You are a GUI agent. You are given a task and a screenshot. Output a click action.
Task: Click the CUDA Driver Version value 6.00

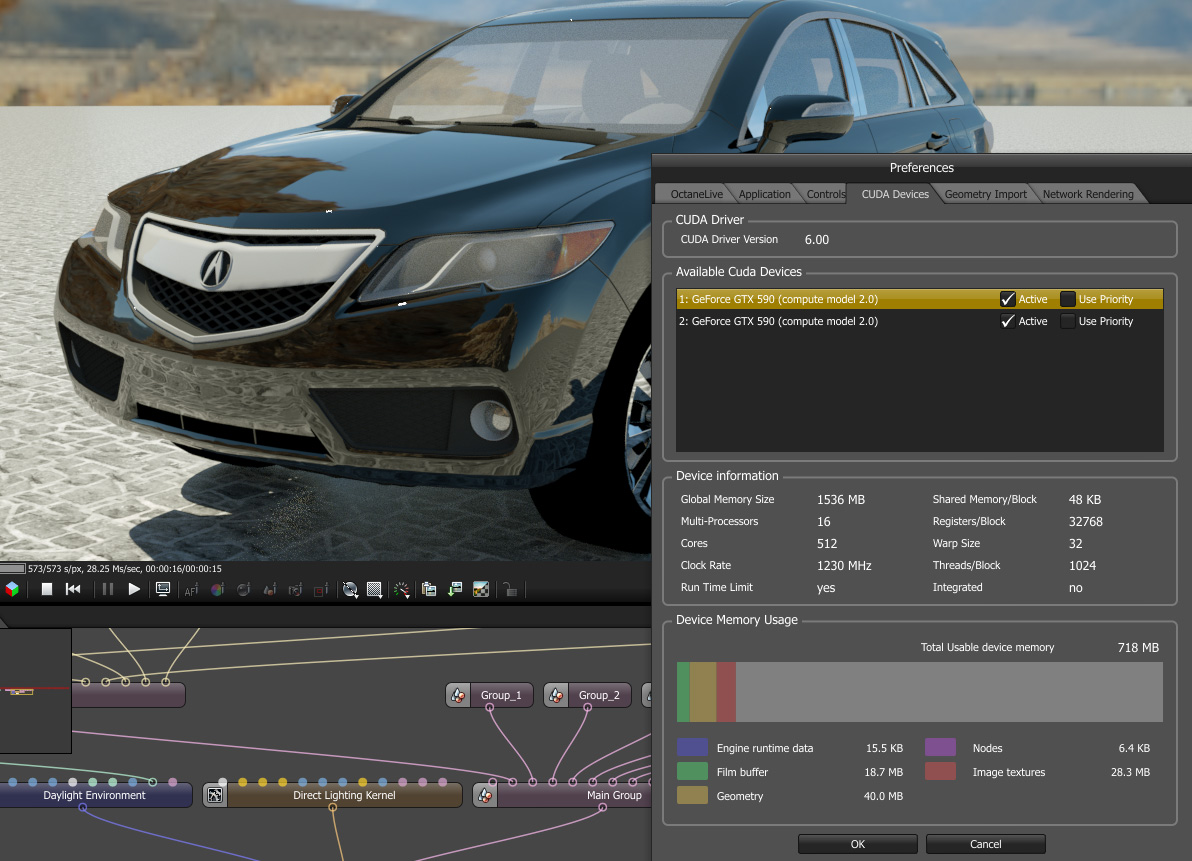point(816,239)
